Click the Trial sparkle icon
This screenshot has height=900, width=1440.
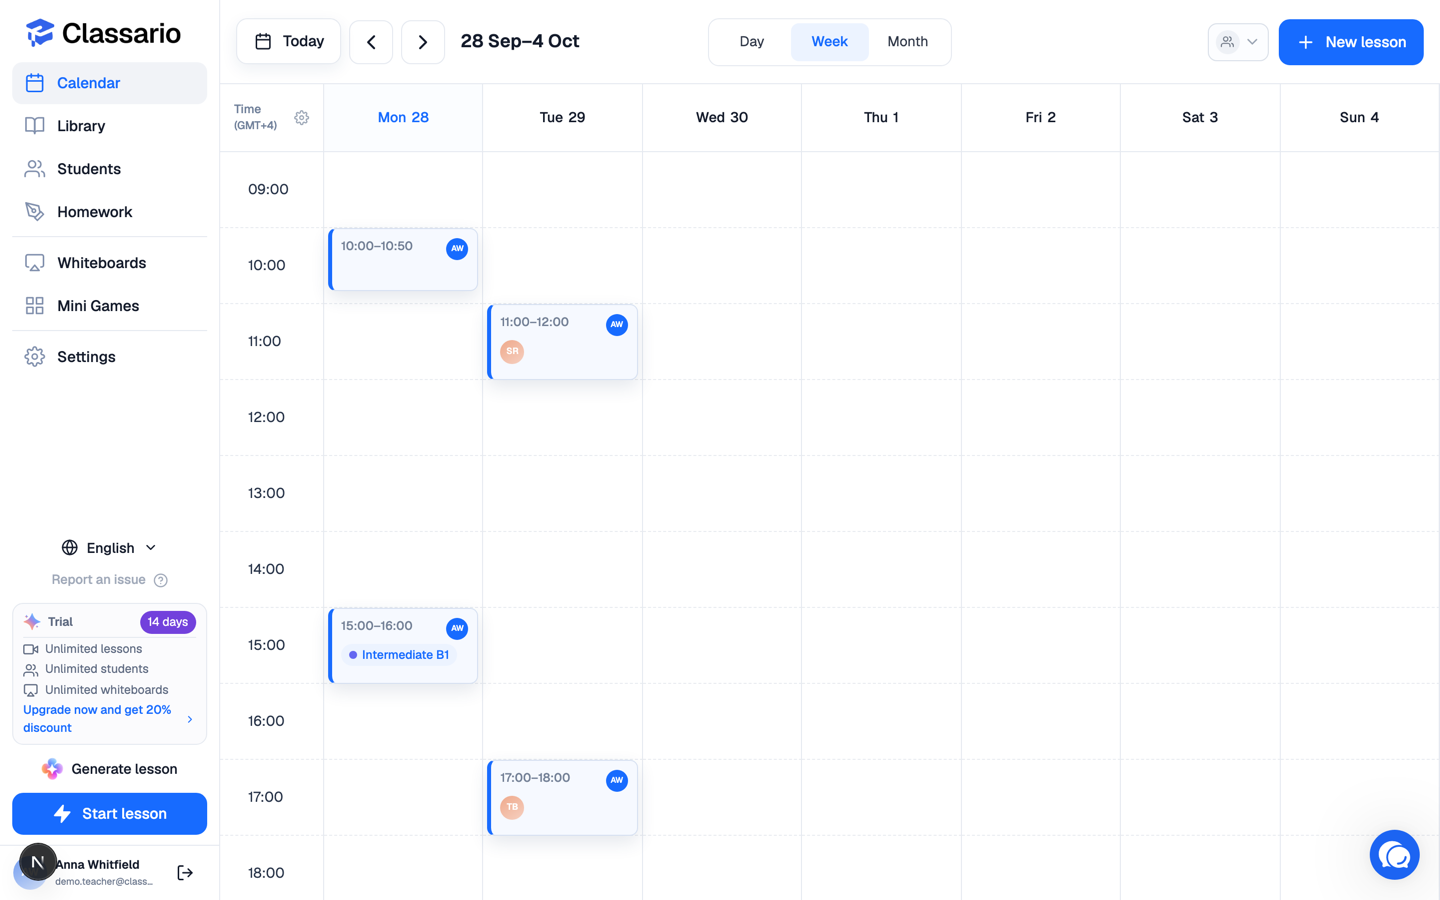(32, 622)
